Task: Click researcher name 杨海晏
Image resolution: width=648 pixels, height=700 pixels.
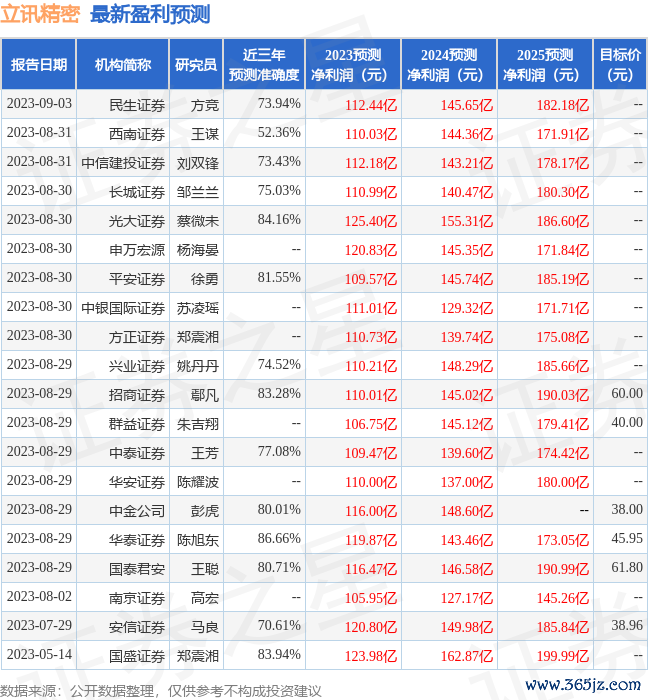Action: [x=198, y=250]
